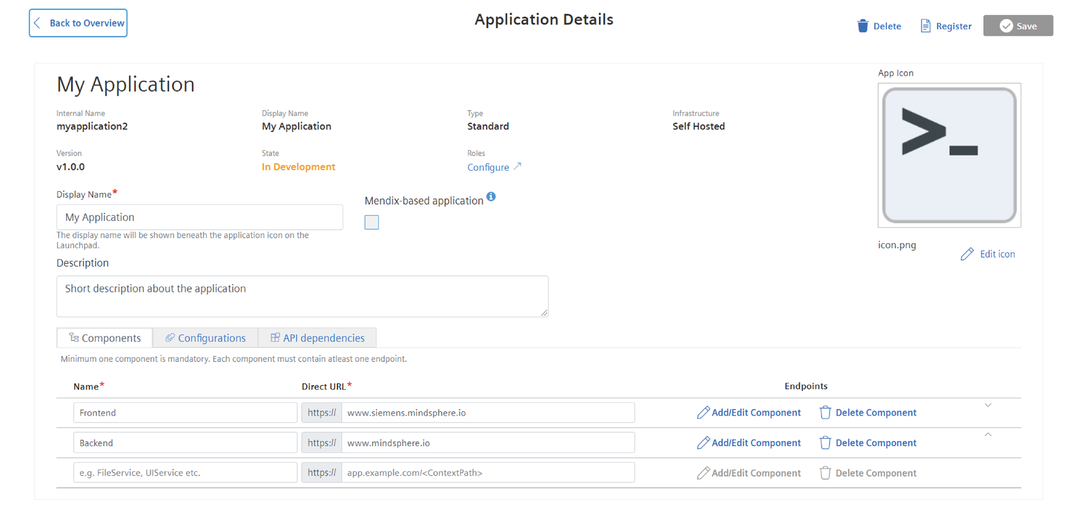Open the Roles Configure external link

495,168
